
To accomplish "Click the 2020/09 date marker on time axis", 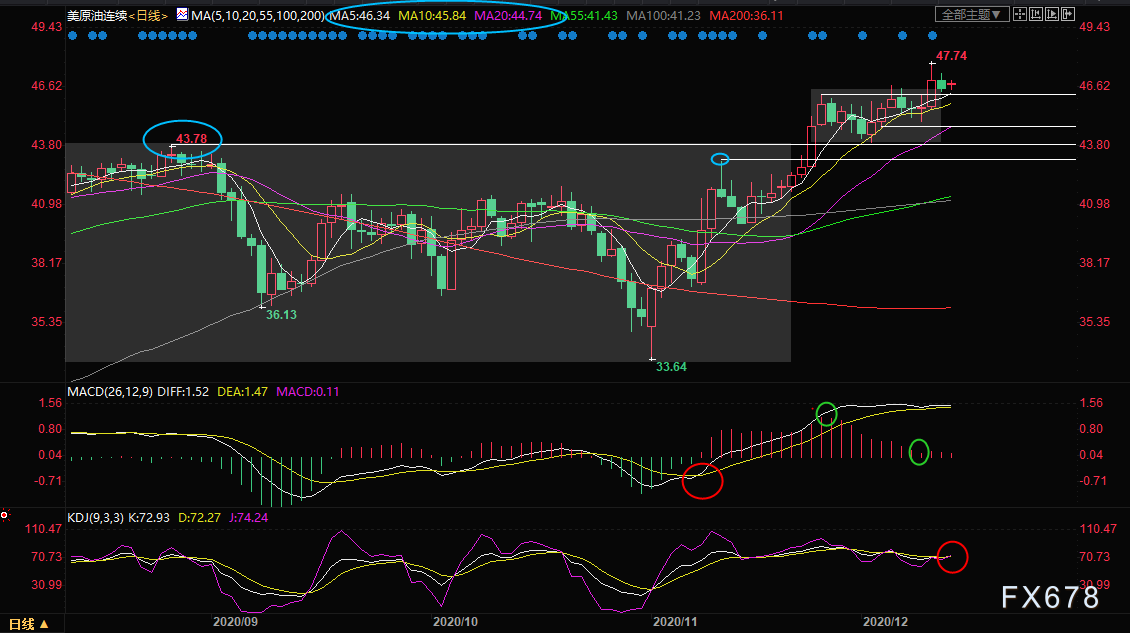I will tap(235, 621).
